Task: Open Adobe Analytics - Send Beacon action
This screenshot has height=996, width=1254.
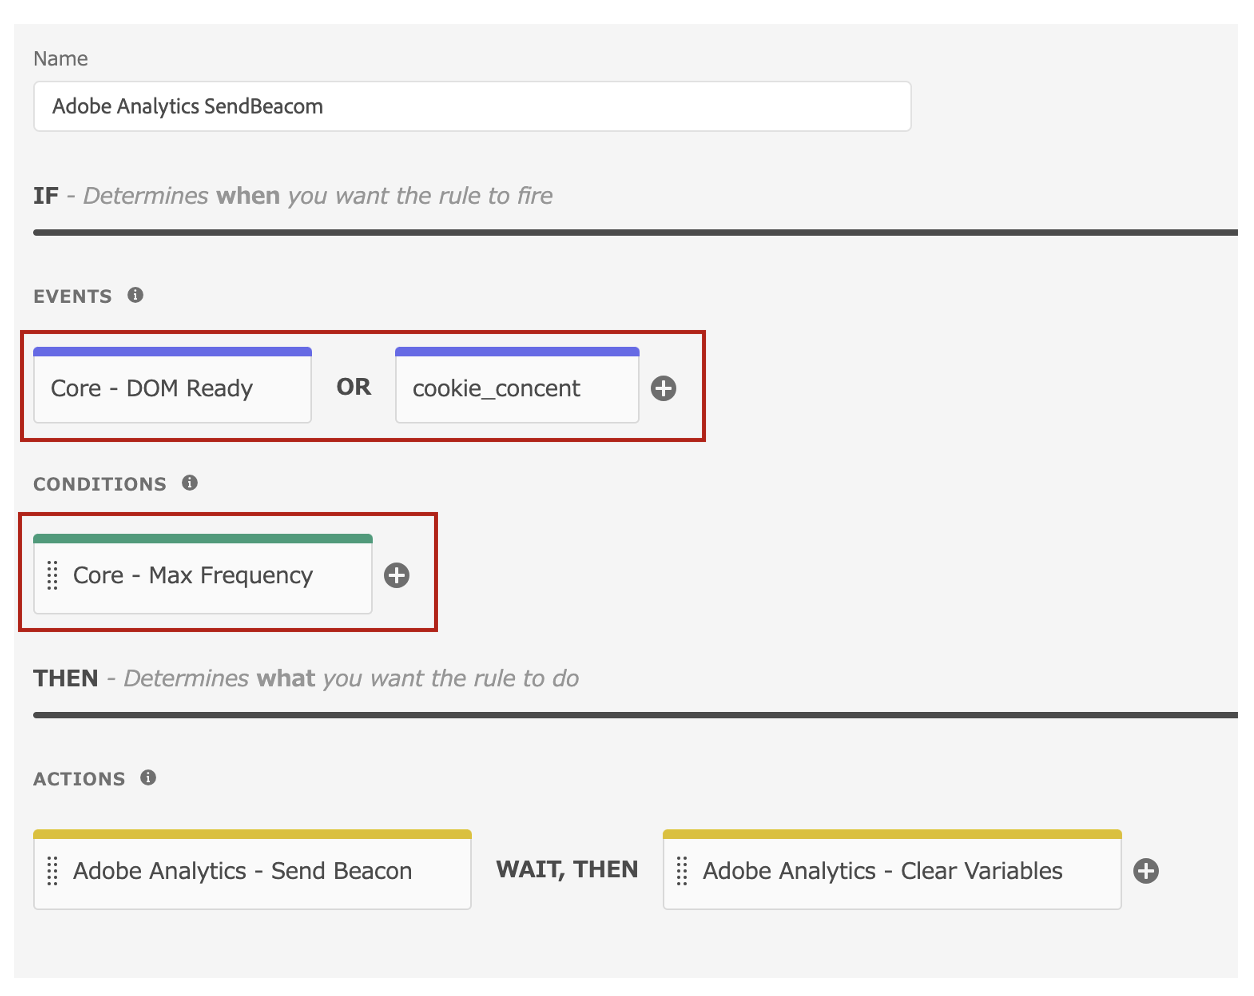Action: (x=252, y=870)
